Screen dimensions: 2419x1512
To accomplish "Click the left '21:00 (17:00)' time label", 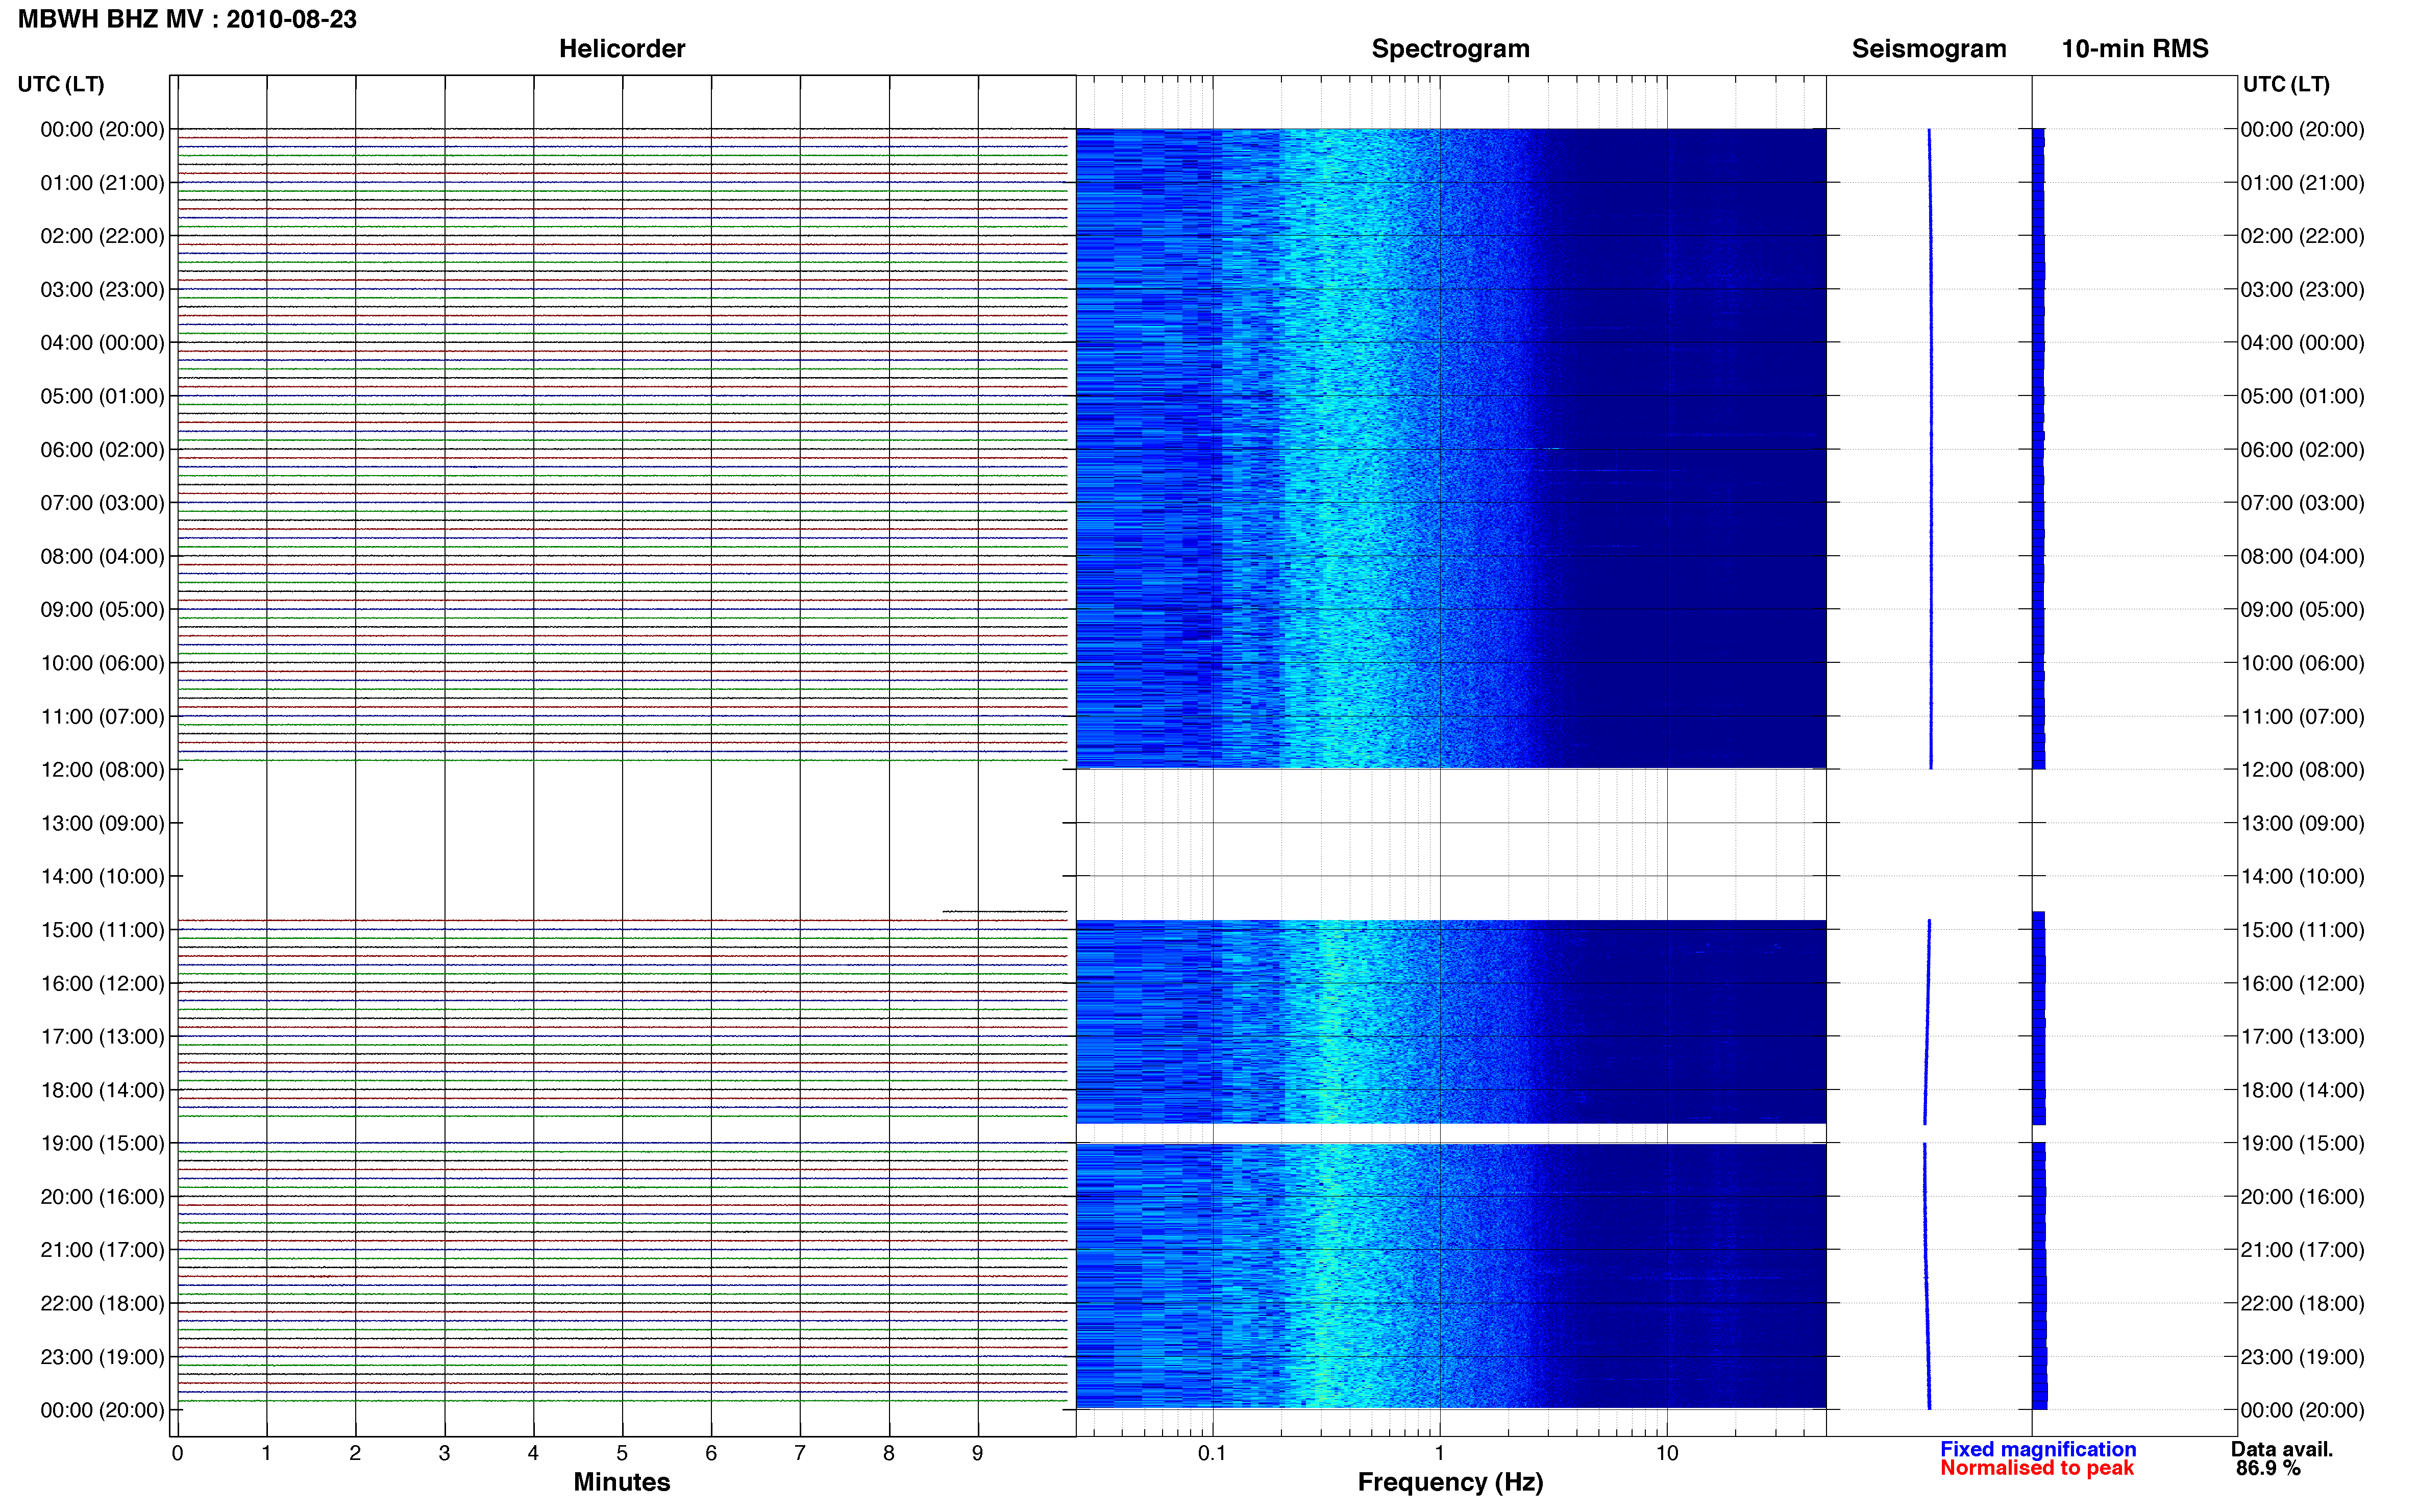I will (x=102, y=1250).
